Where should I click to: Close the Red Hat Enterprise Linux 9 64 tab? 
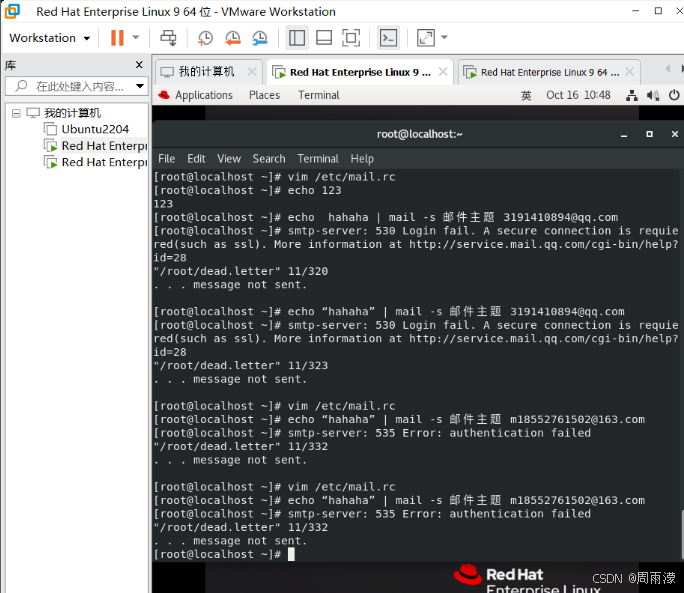pyautogui.click(x=629, y=72)
